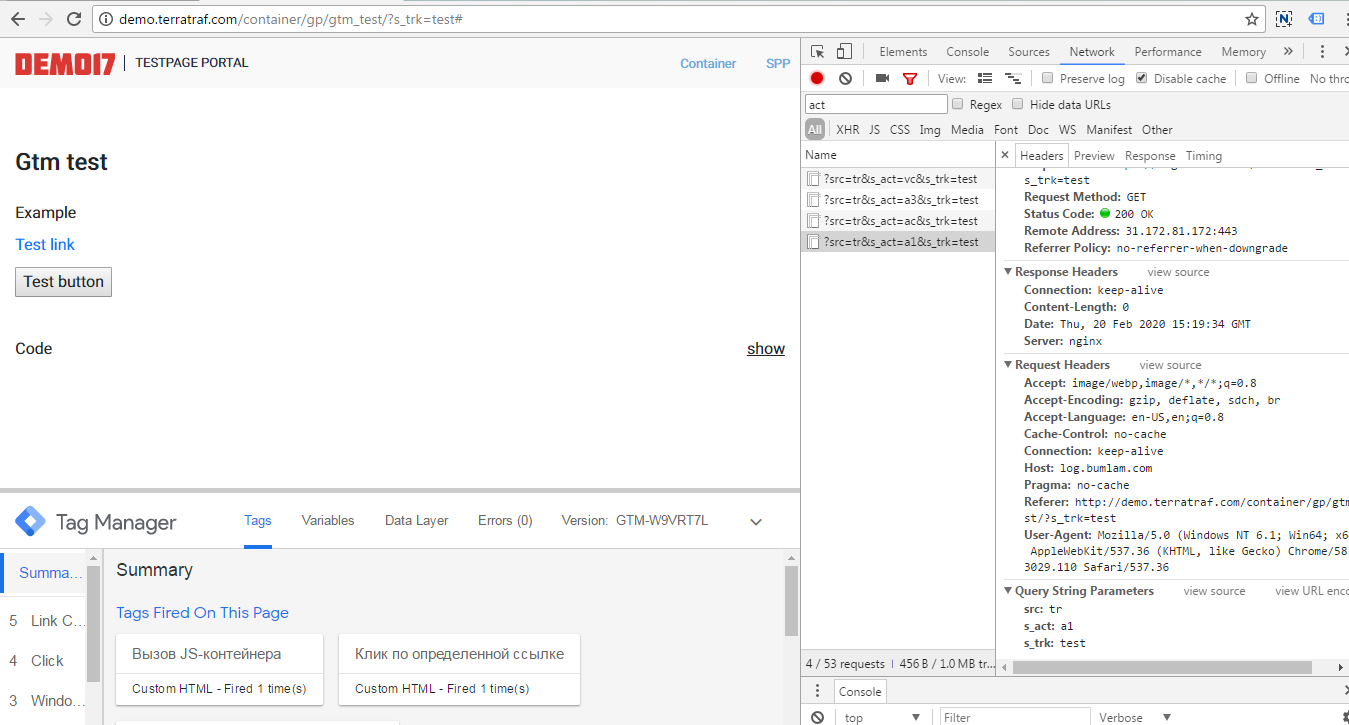Open the Performance tab

[1168, 52]
